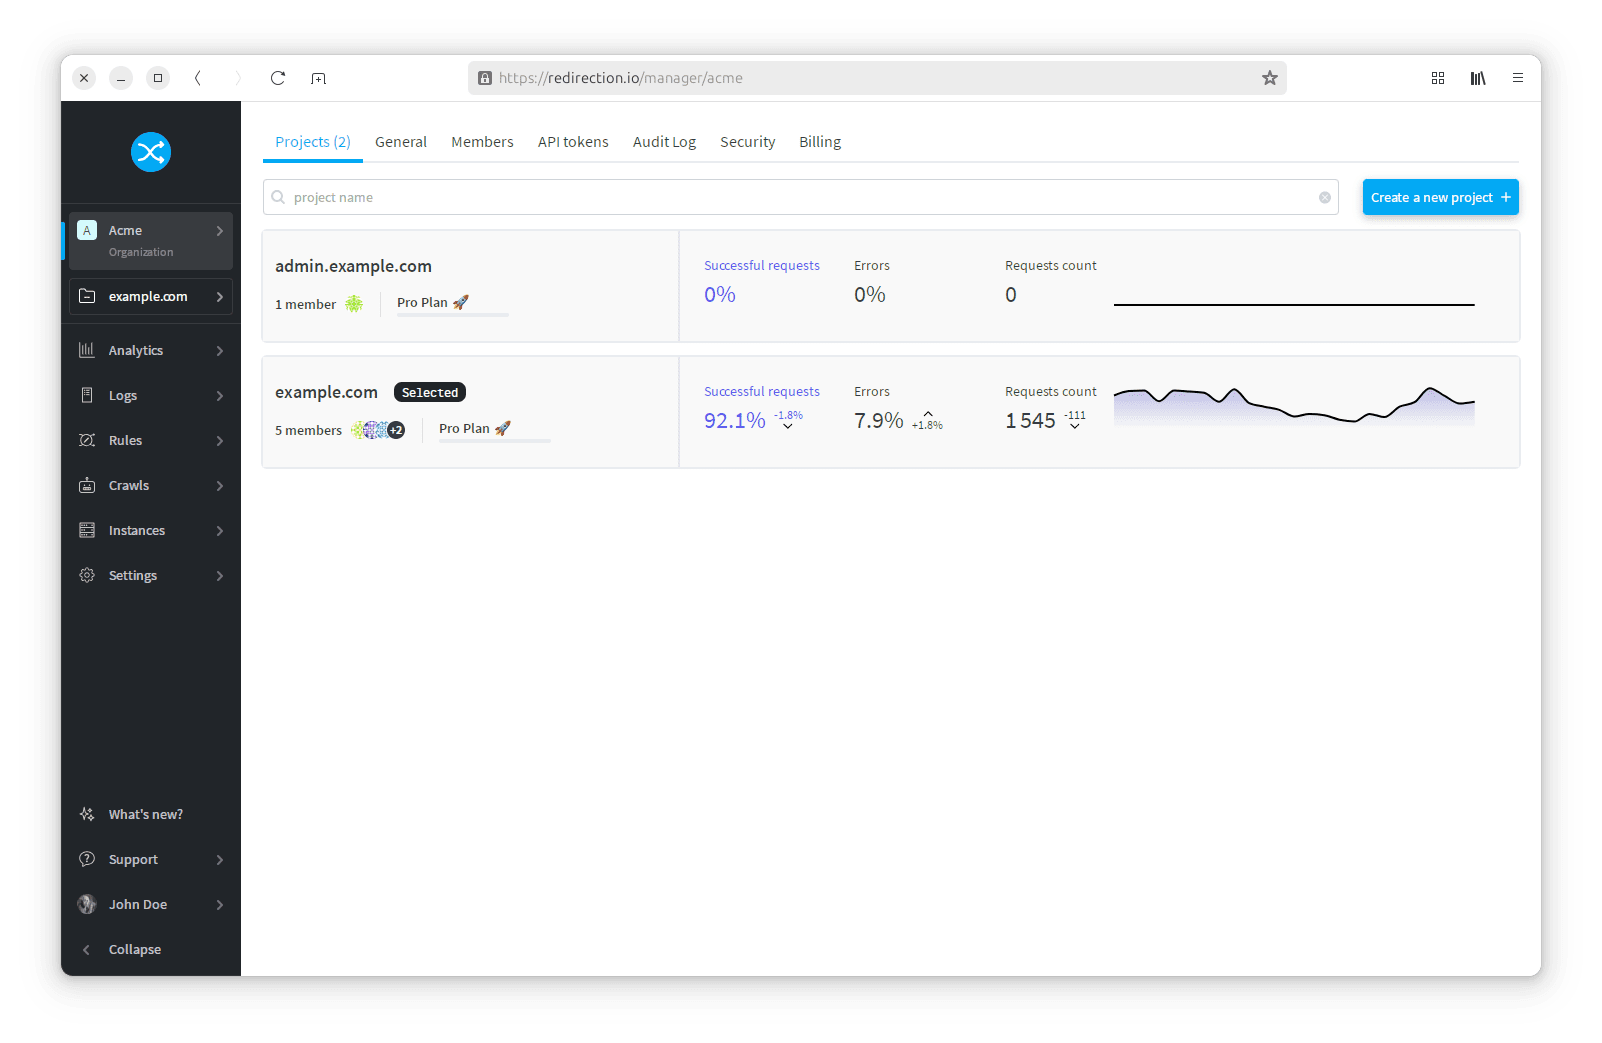
Task: Open the Acme organization avatar icon
Action: click(x=87, y=230)
